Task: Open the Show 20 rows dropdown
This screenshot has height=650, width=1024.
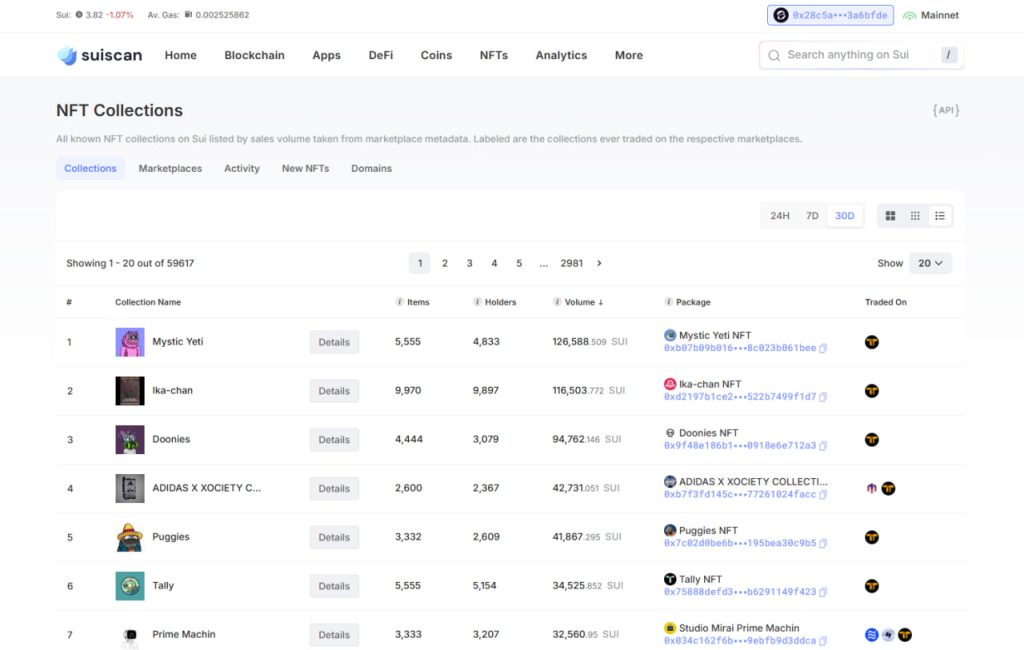Action: [930, 263]
